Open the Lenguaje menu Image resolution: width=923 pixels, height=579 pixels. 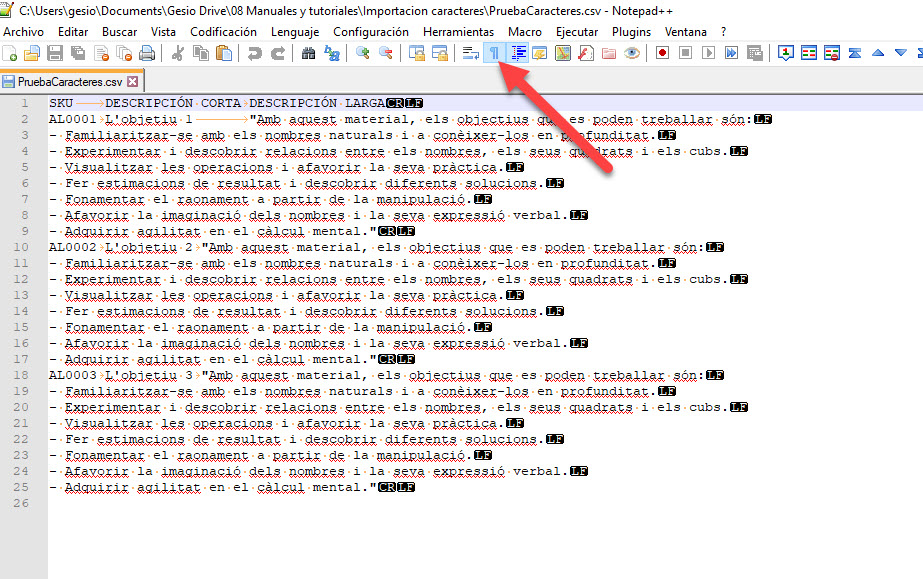point(295,32)
